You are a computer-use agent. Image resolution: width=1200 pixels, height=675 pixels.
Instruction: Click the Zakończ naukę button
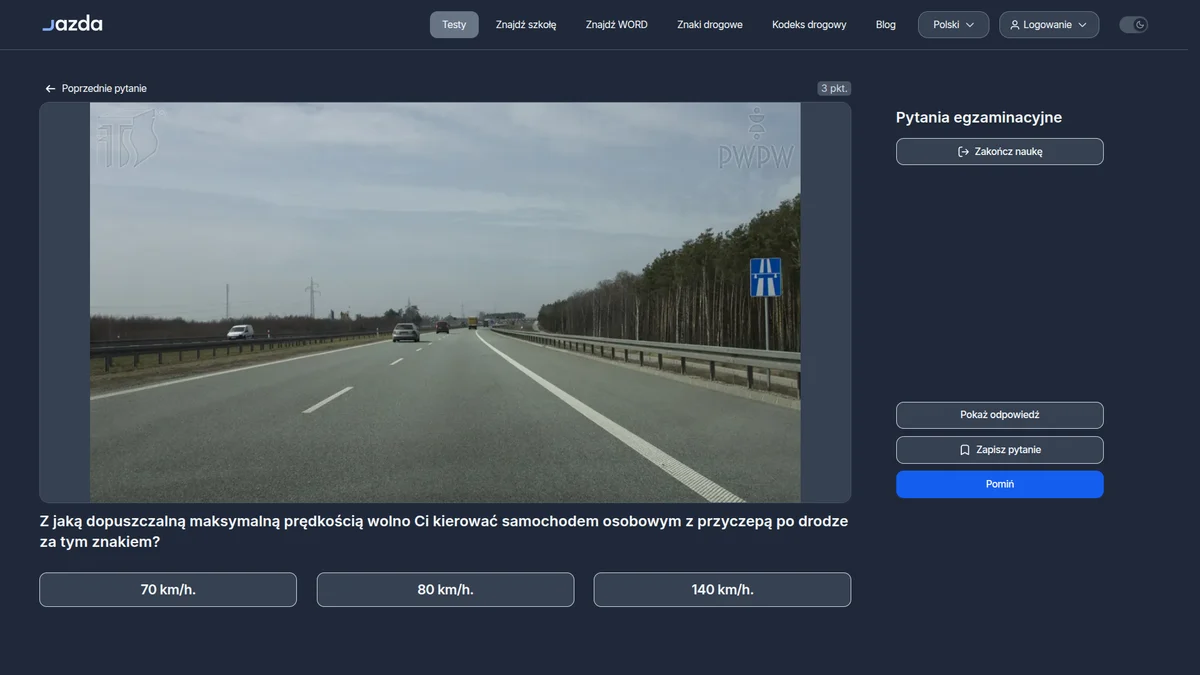[1000, 151]
